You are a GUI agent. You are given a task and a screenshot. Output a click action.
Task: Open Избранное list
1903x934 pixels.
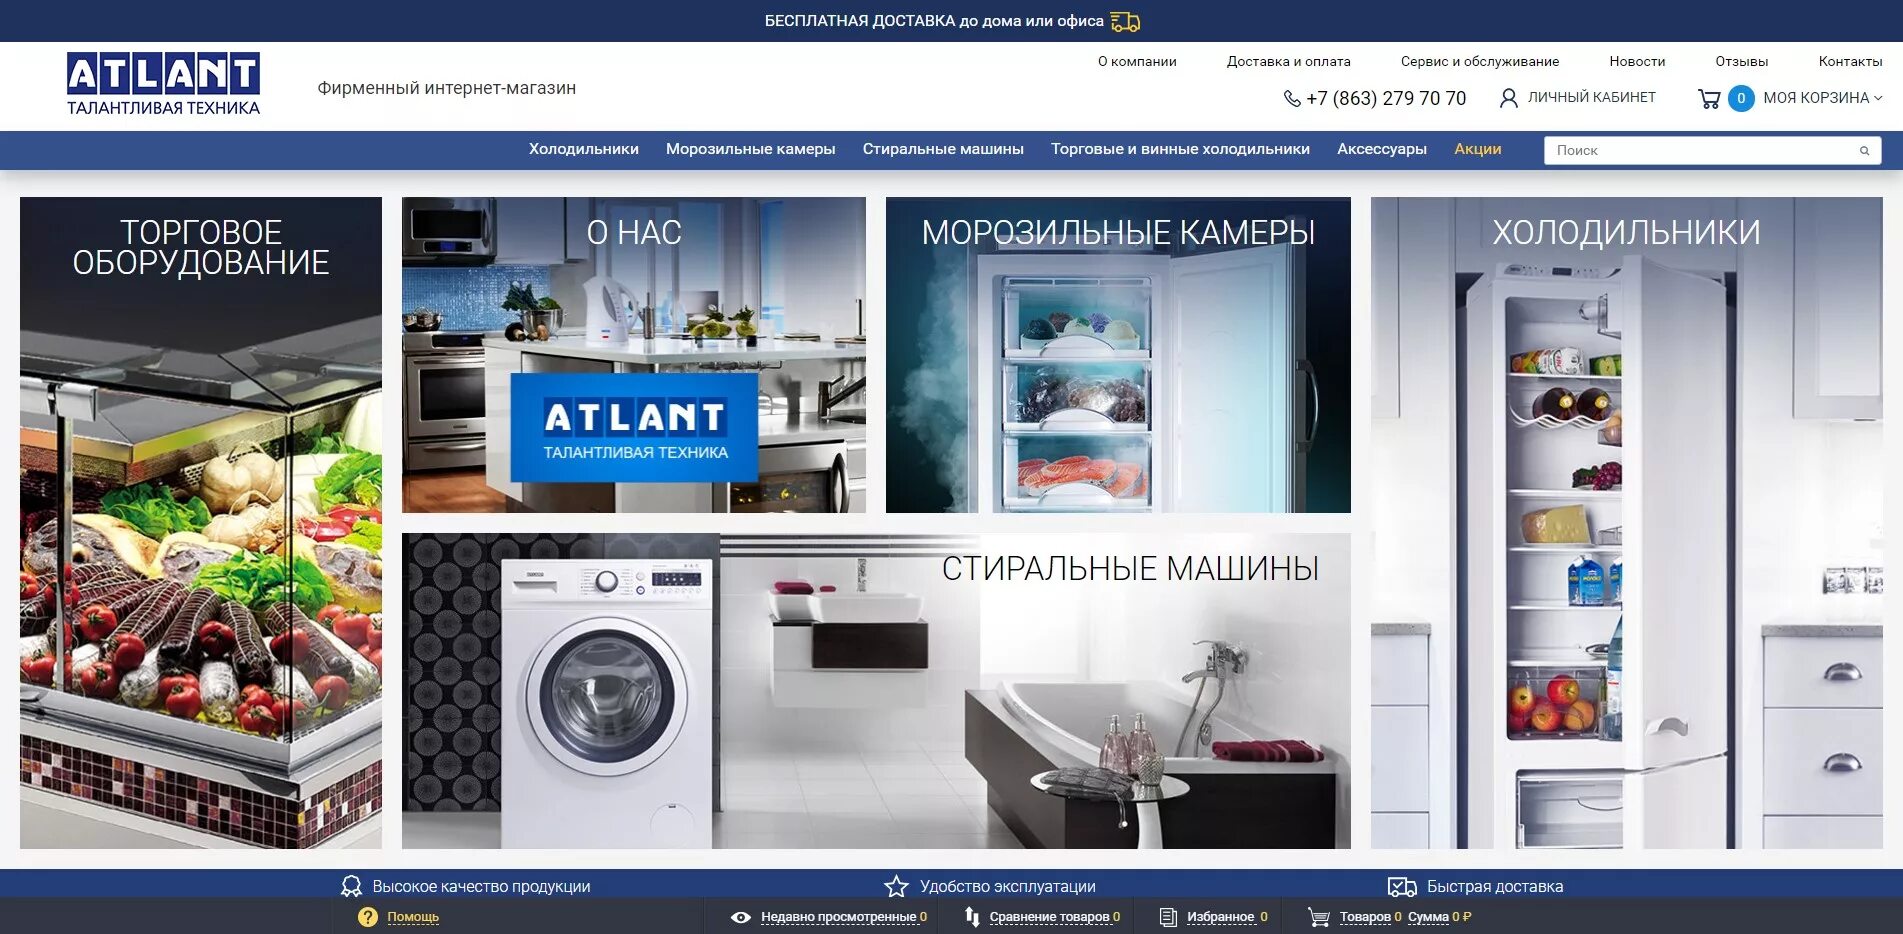pos(1220,917)
